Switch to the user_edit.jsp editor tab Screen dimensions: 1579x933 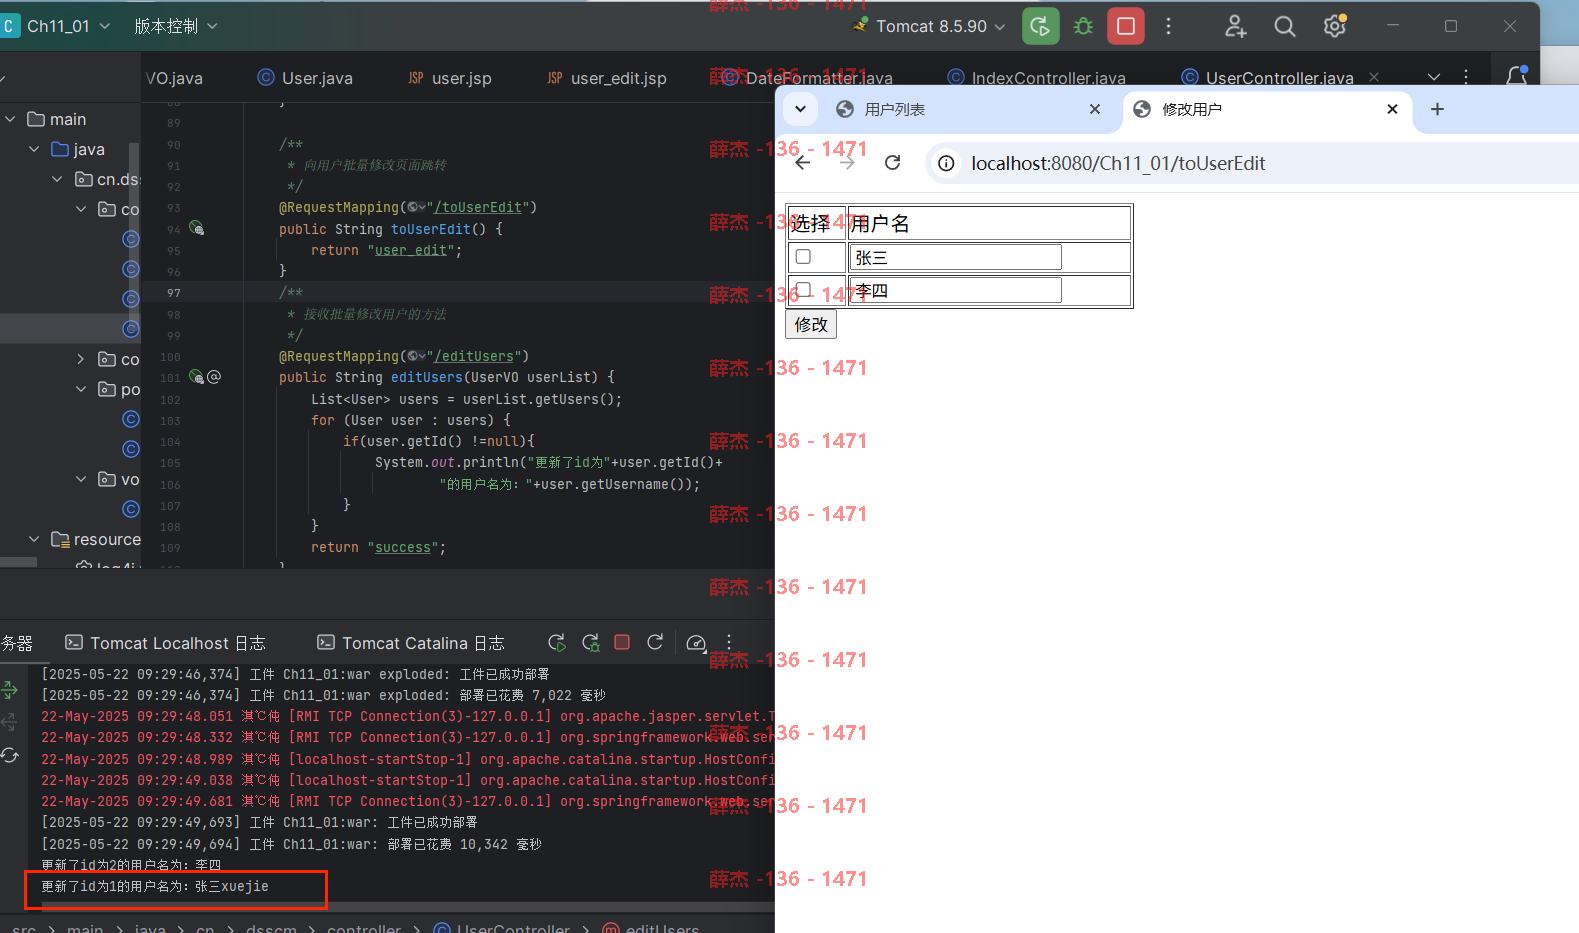pyautogui.click(x=606, y=78)
